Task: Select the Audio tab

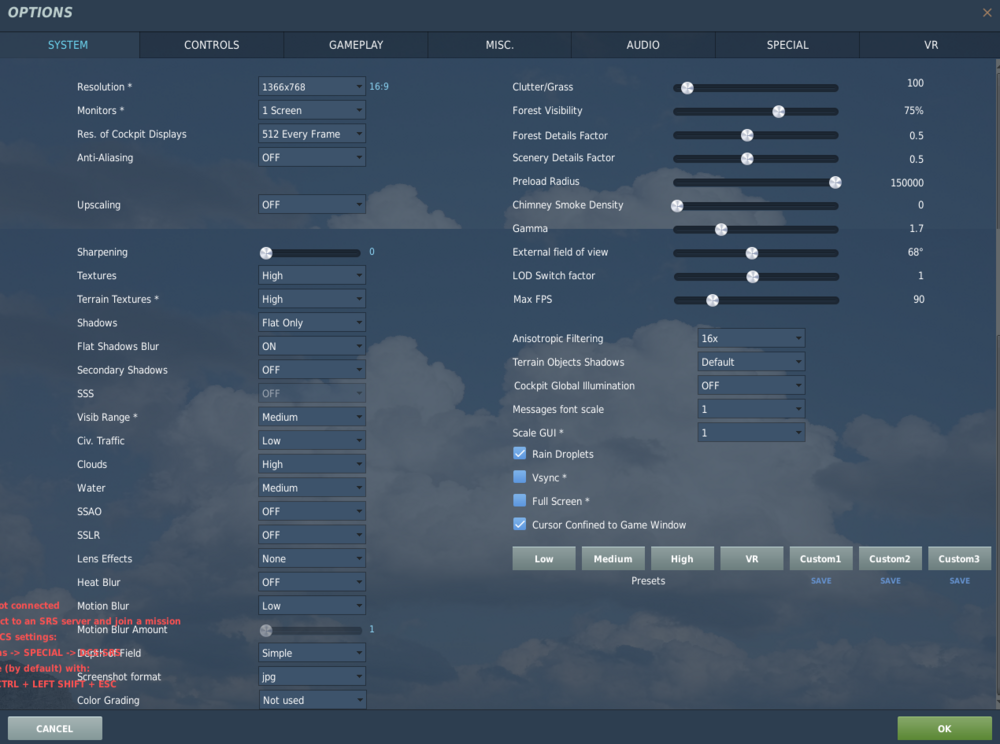Action: pyautogui.click(x=643, y=45)
